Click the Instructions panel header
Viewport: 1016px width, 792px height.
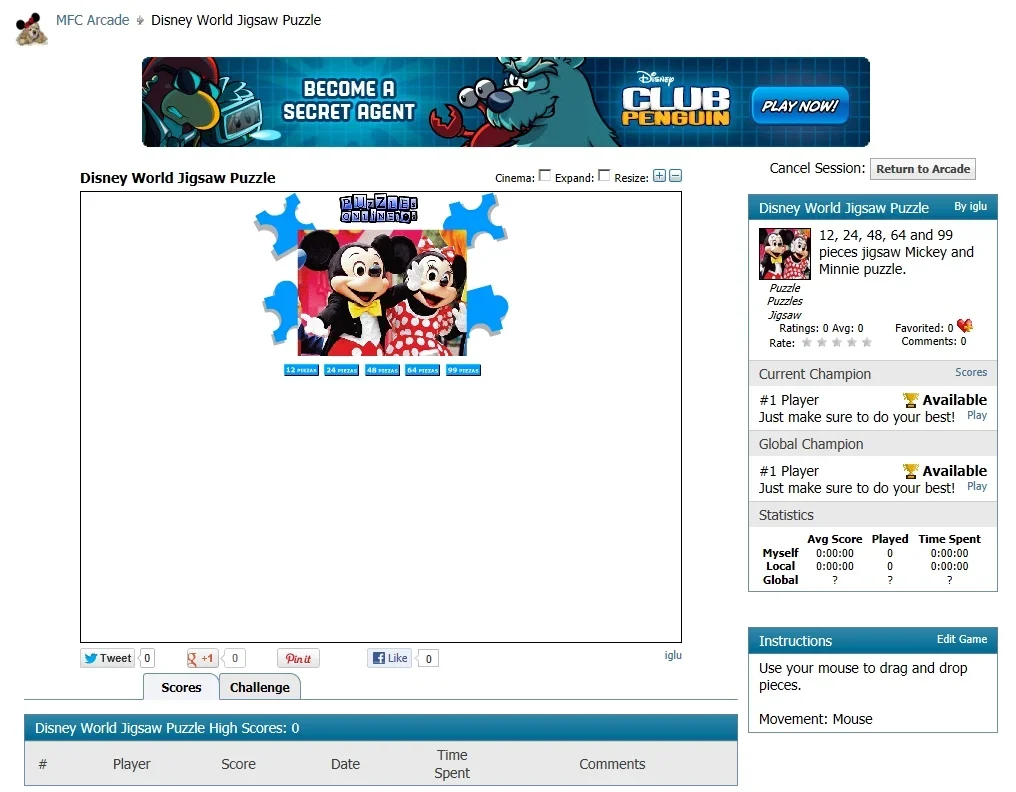[873, 640]
